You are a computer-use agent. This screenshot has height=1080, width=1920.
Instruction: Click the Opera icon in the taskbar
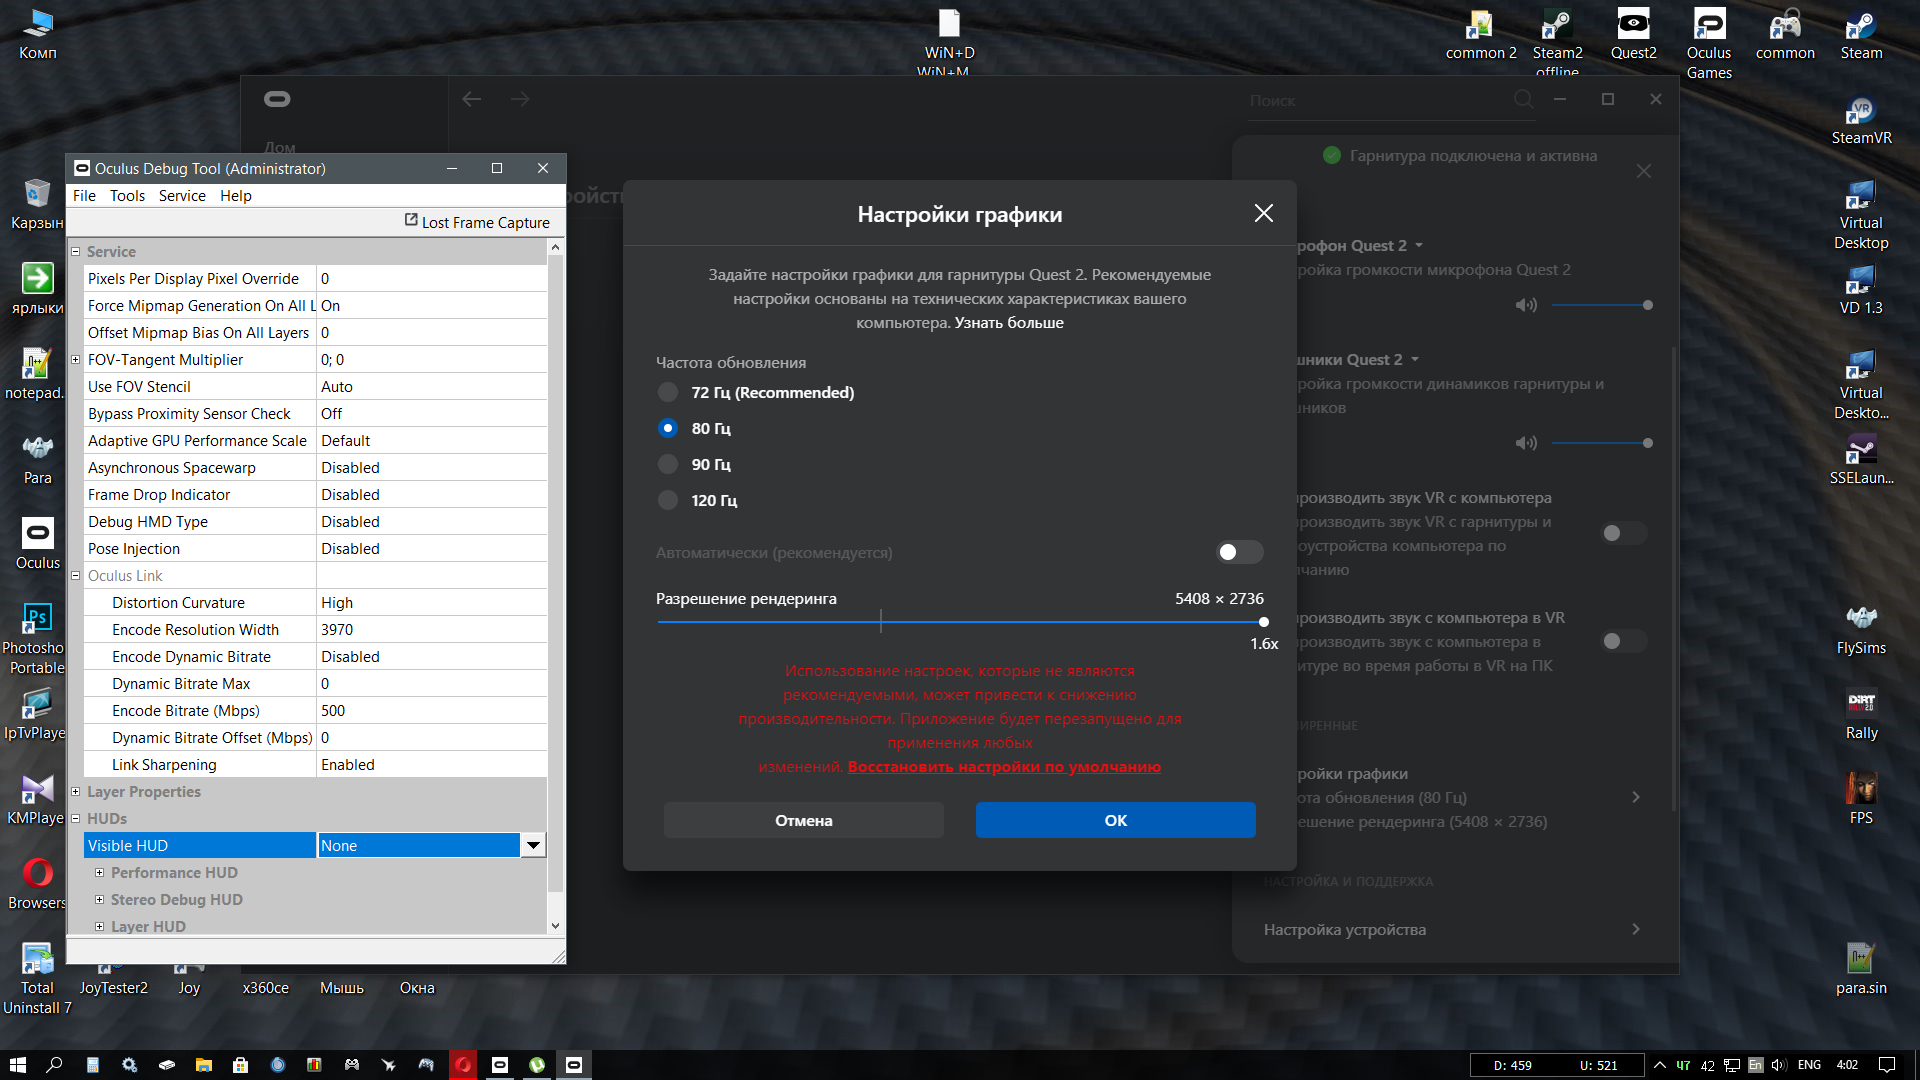[x=463, y=1065]
